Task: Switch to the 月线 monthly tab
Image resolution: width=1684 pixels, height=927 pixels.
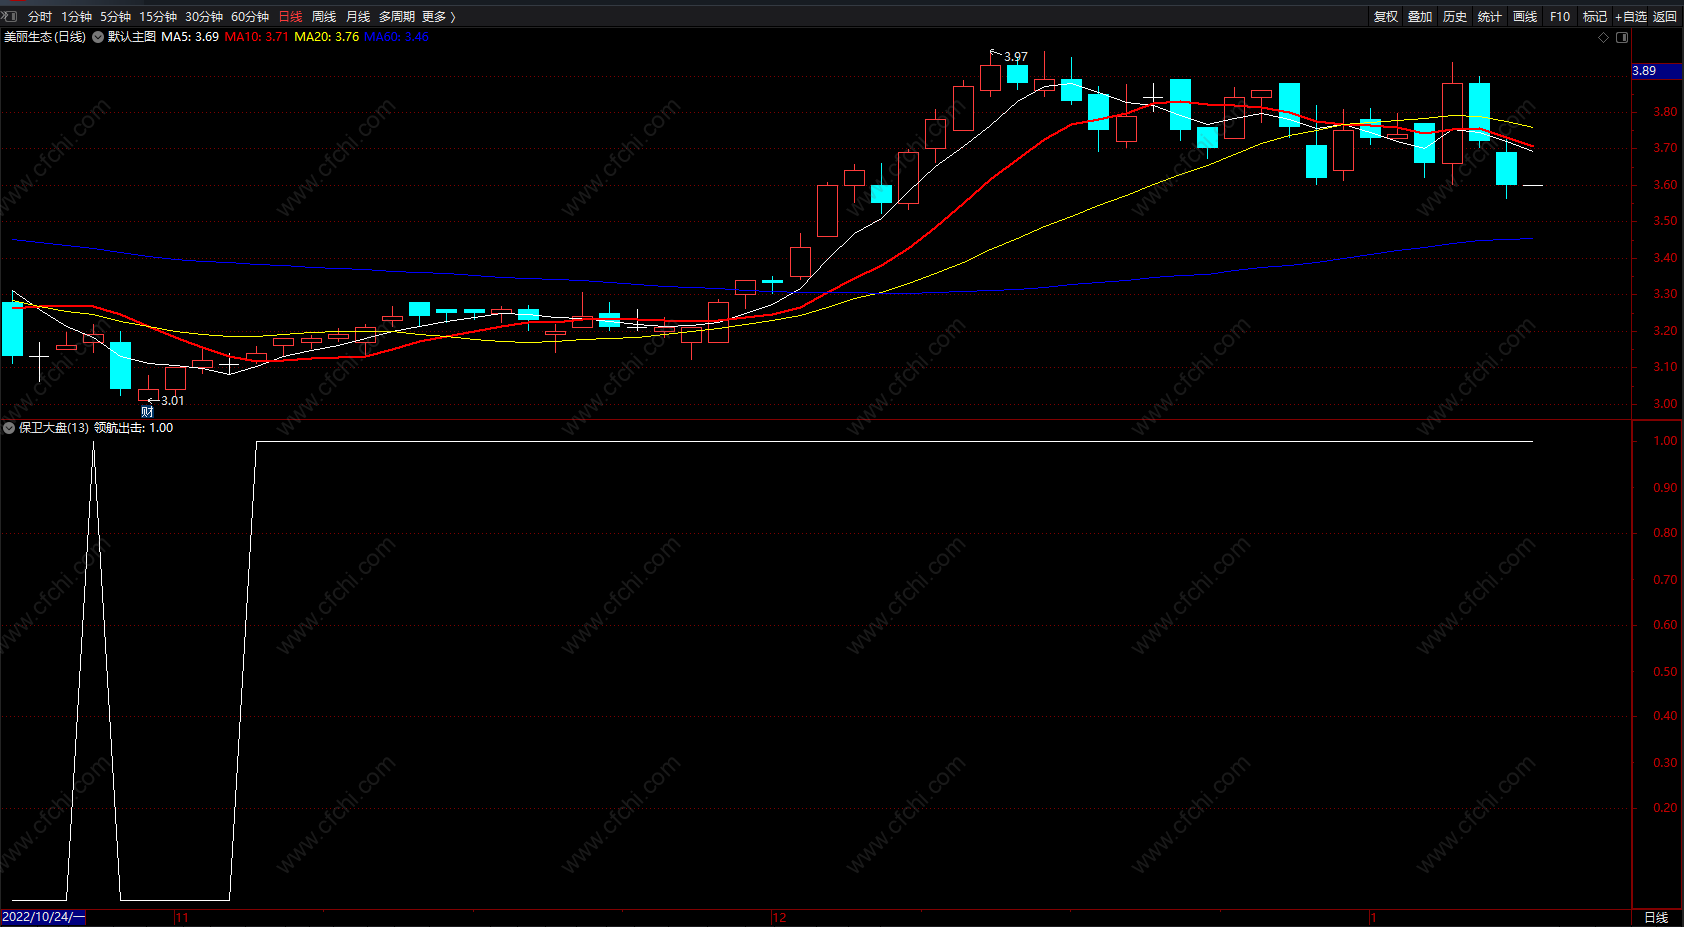Action: click(358, 17)
